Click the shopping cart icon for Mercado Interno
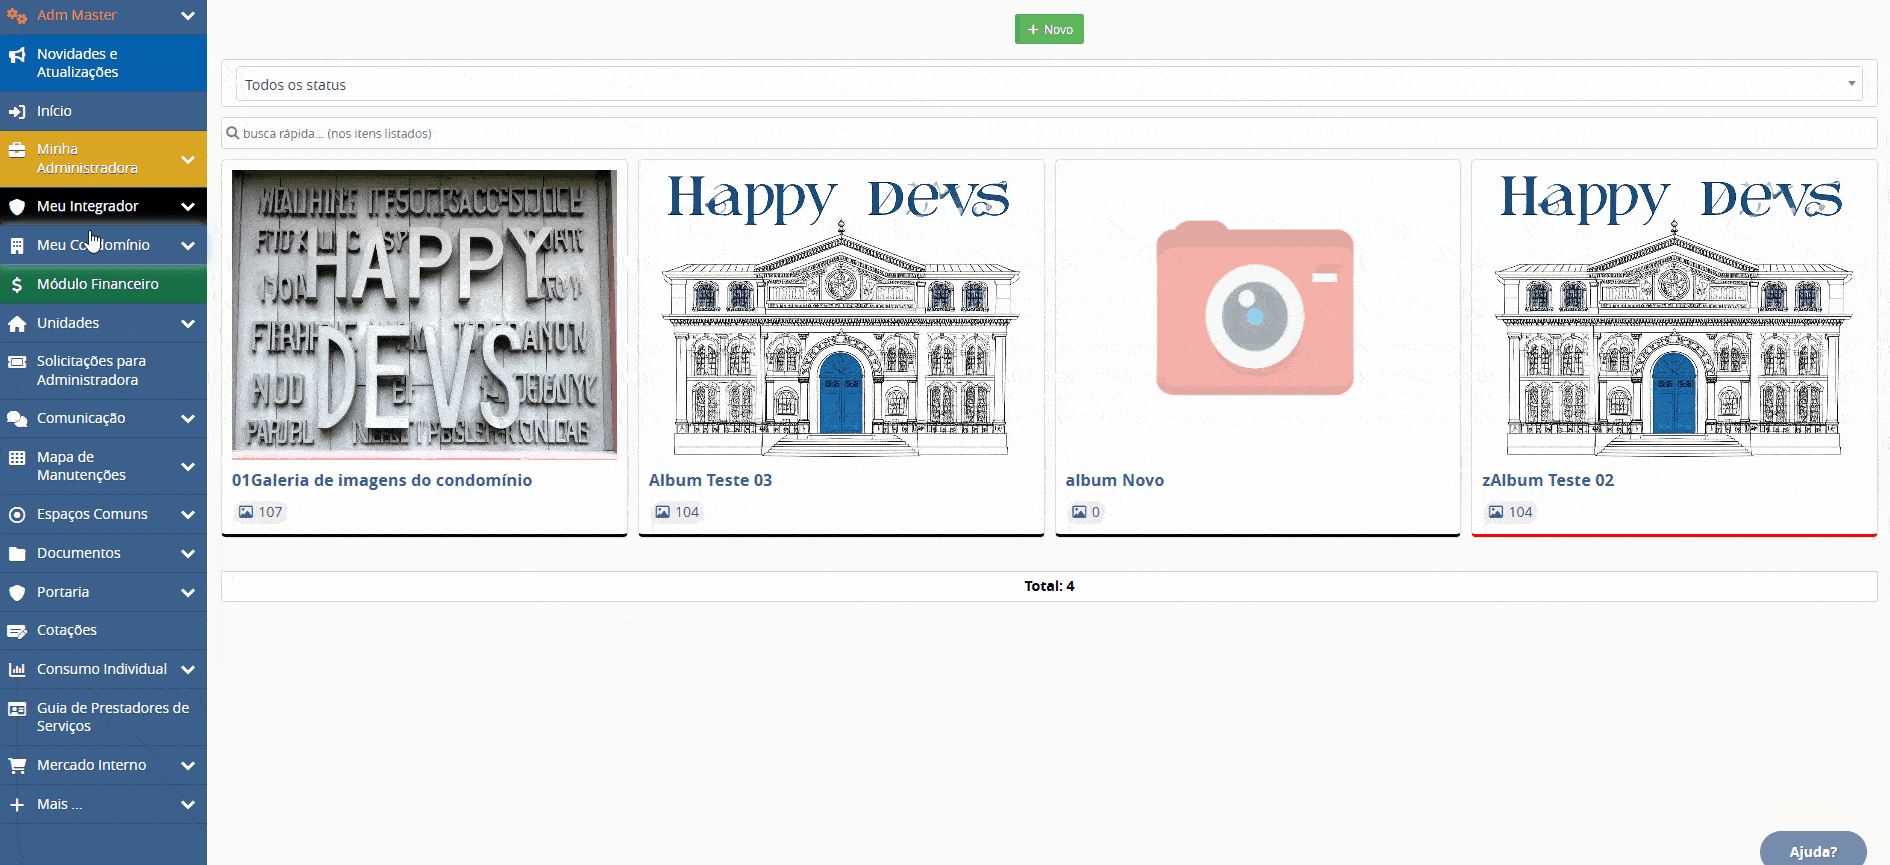The image size is (1890, 865). [17, 766]
